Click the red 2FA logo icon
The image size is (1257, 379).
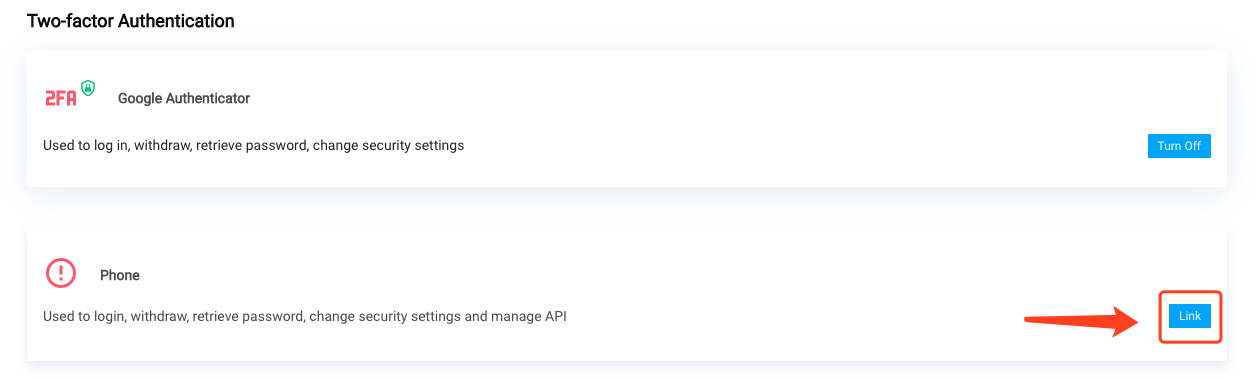(61, 98)
